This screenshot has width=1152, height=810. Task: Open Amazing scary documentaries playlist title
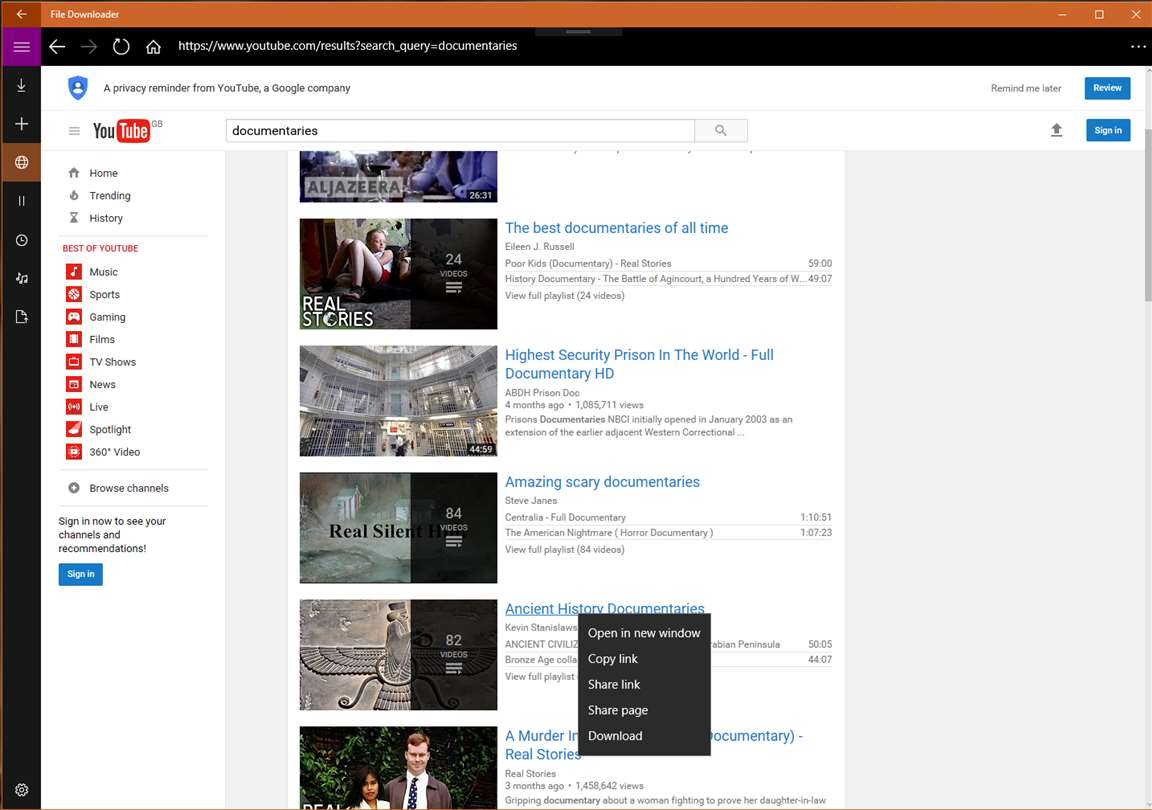[602, 482]
